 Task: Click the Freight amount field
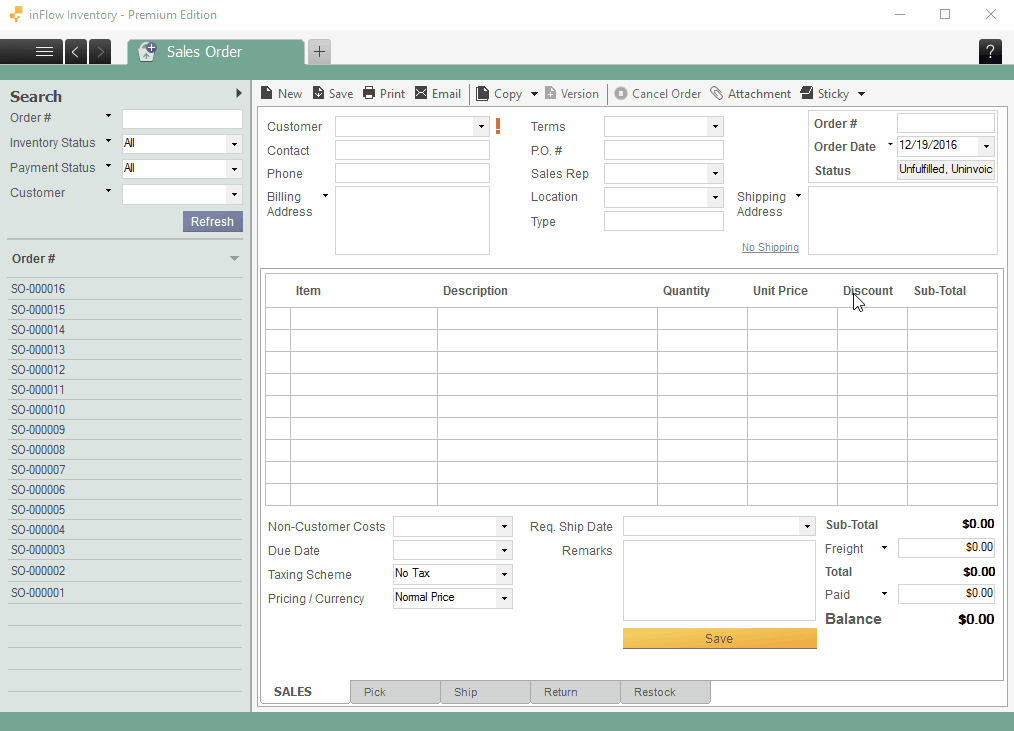click(x=946, y=547)
